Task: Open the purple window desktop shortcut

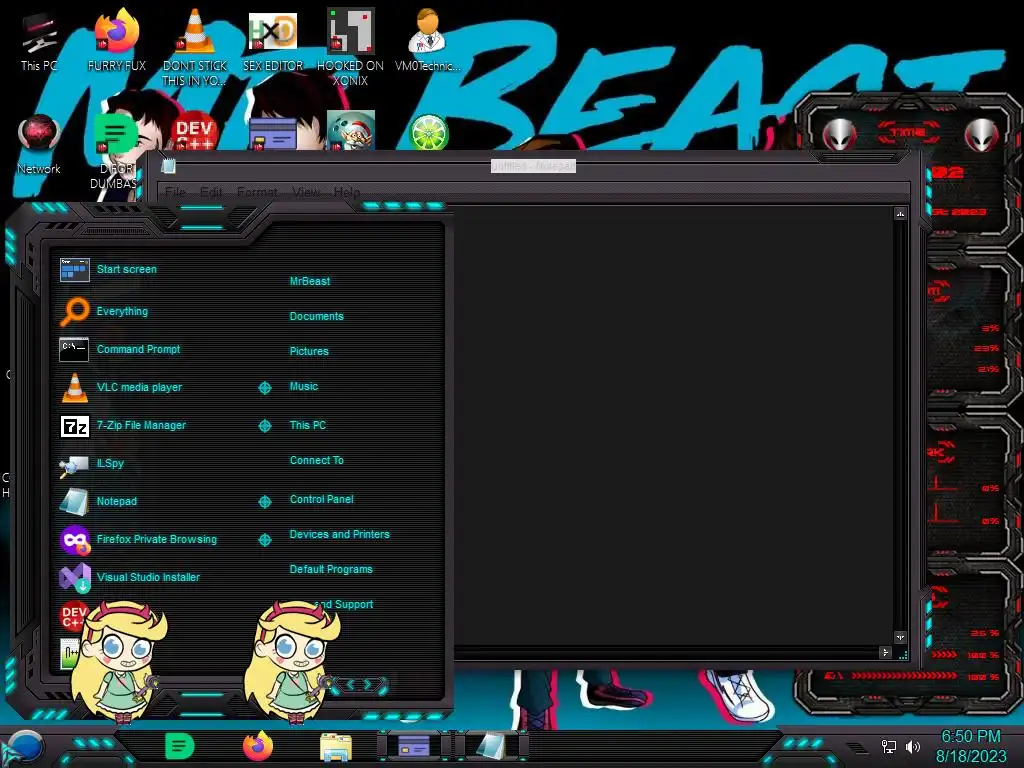Action: click(272, 134)
